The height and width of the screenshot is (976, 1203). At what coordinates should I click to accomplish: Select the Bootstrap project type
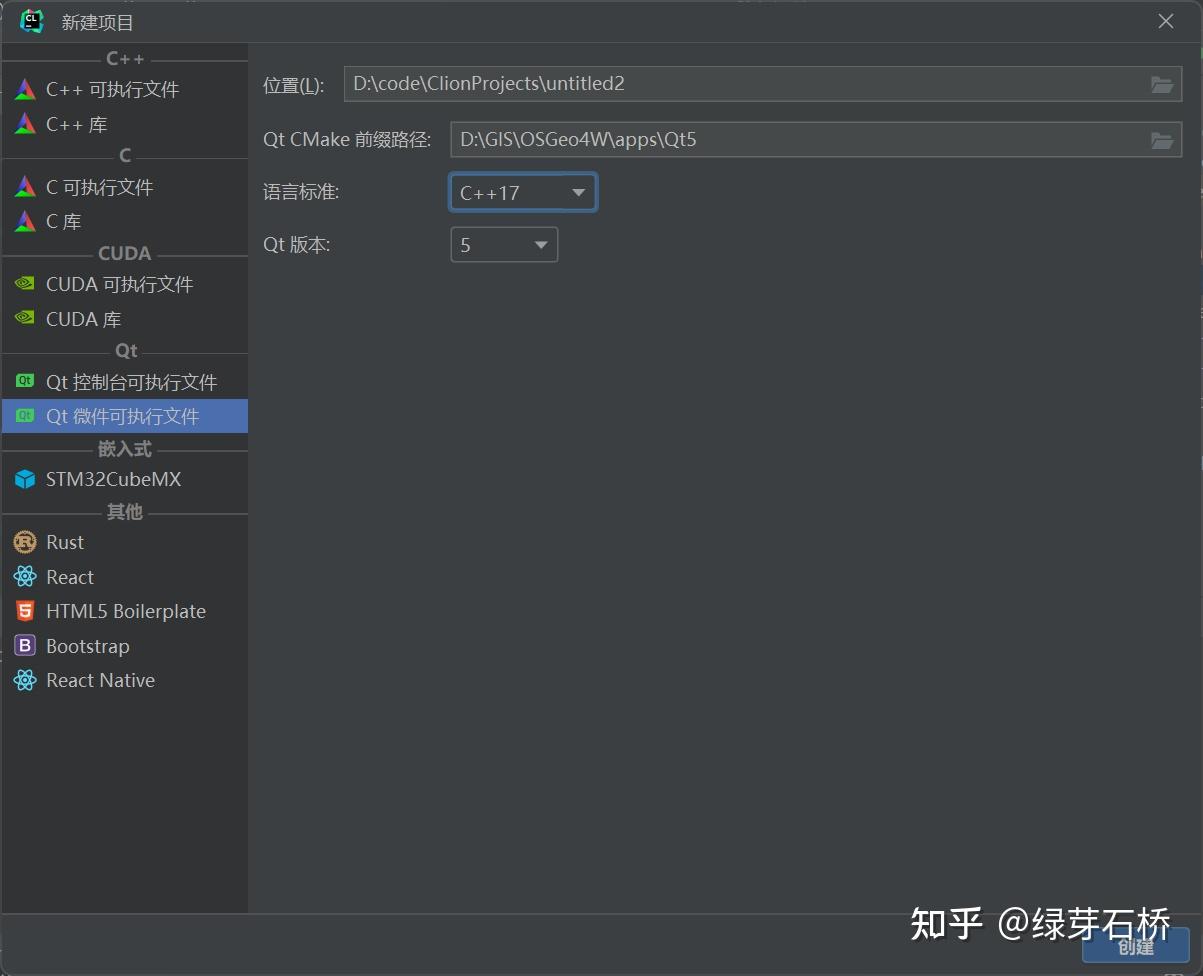pos(124,646)
